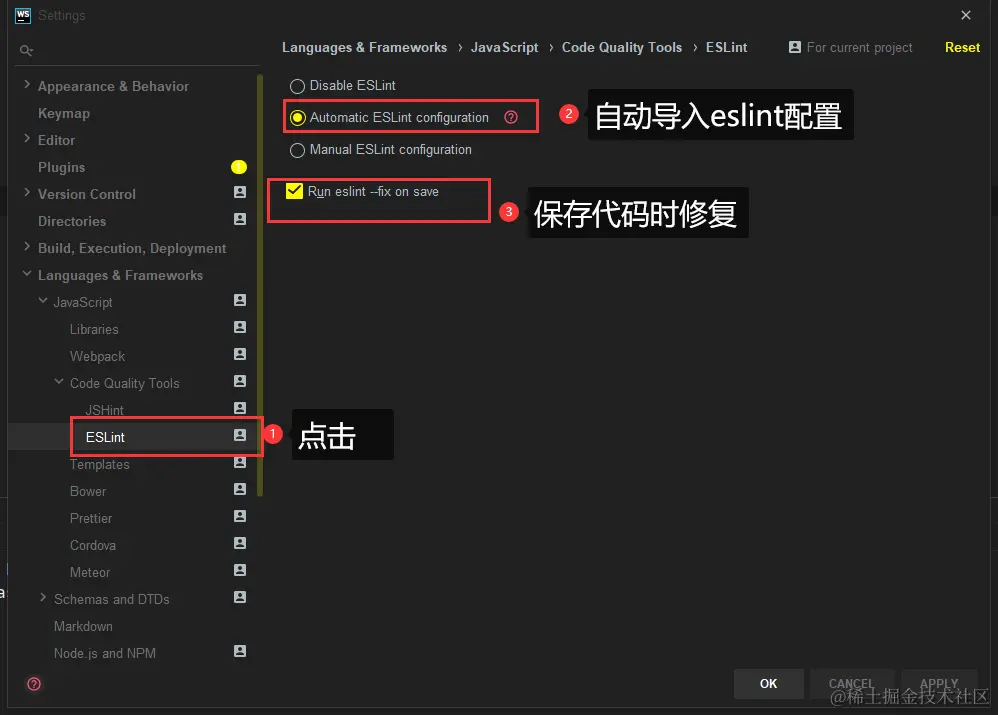Click the settings tree vertical scrollbar

(x=260, y=285)
